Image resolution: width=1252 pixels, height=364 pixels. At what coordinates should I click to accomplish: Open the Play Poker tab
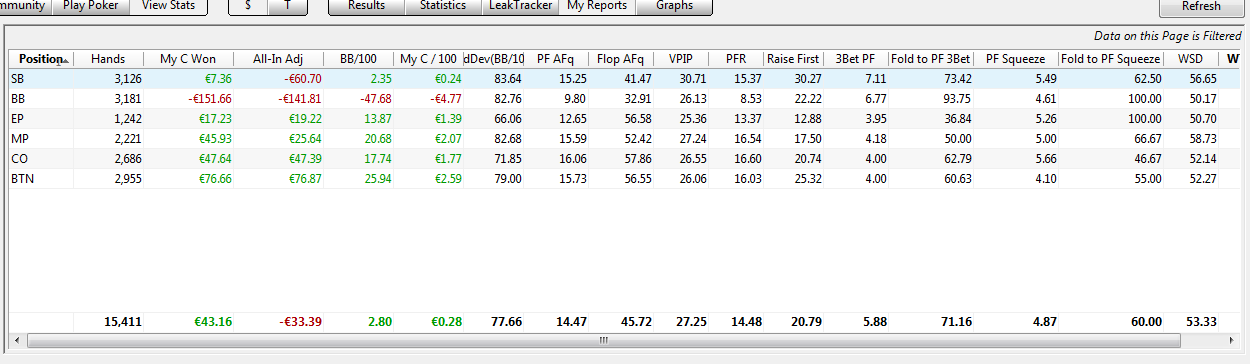click(90, 6)
